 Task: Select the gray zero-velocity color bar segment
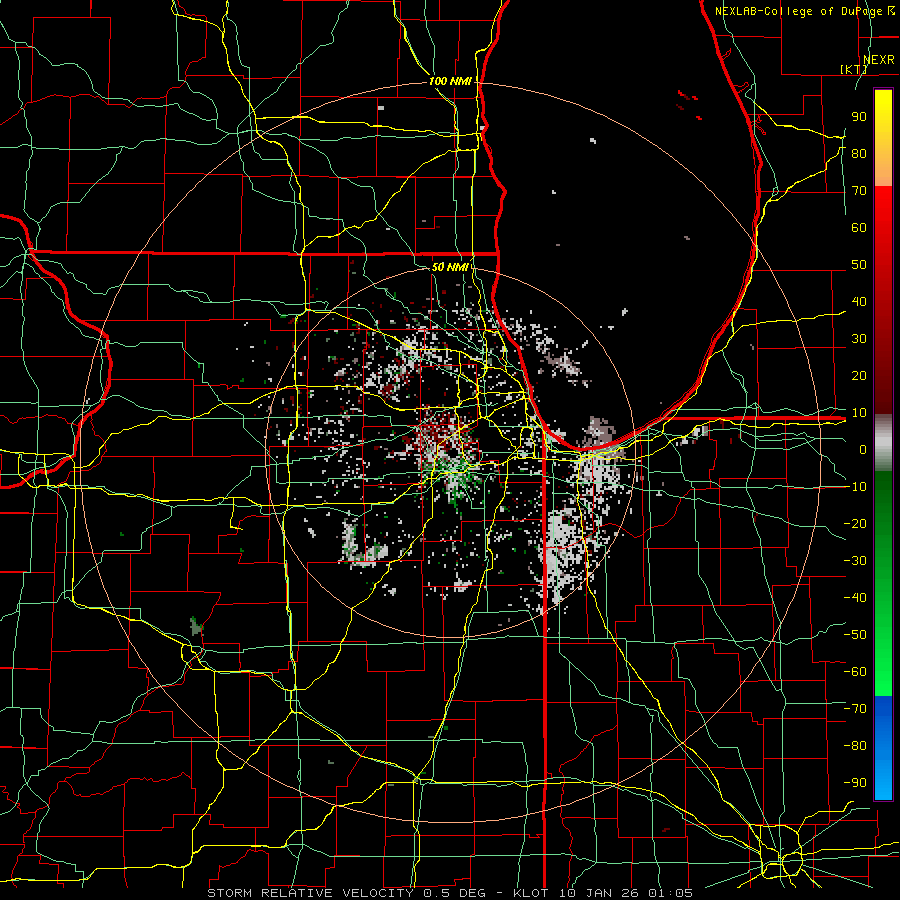[x=883, y=442]
